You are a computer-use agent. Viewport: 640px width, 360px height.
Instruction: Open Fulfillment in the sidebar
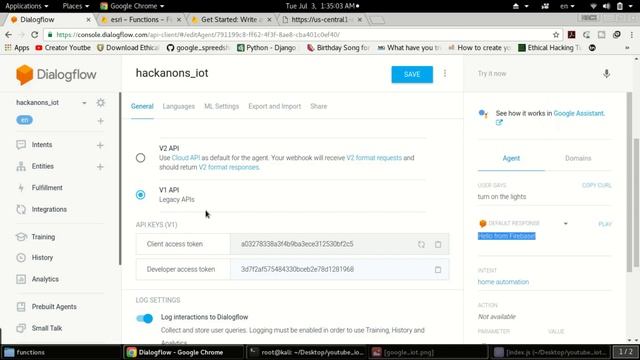[47, 188]
